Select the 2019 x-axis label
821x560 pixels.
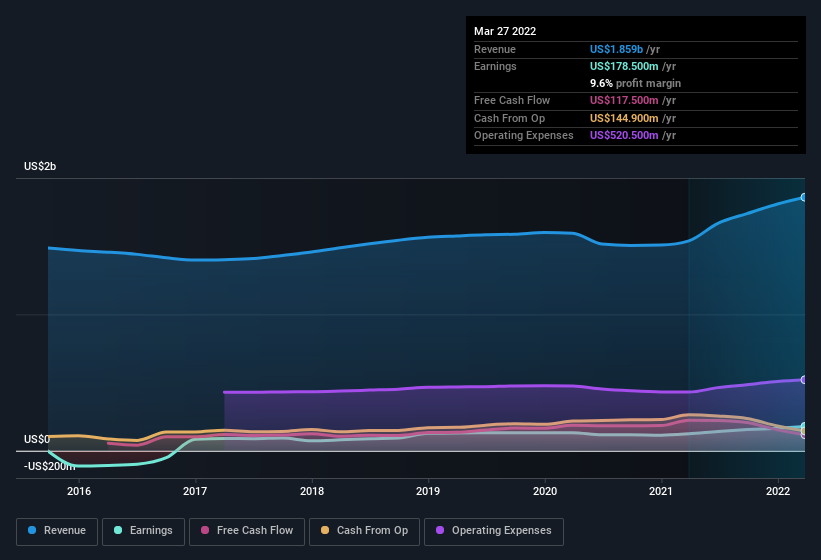(x=428, y=491)
